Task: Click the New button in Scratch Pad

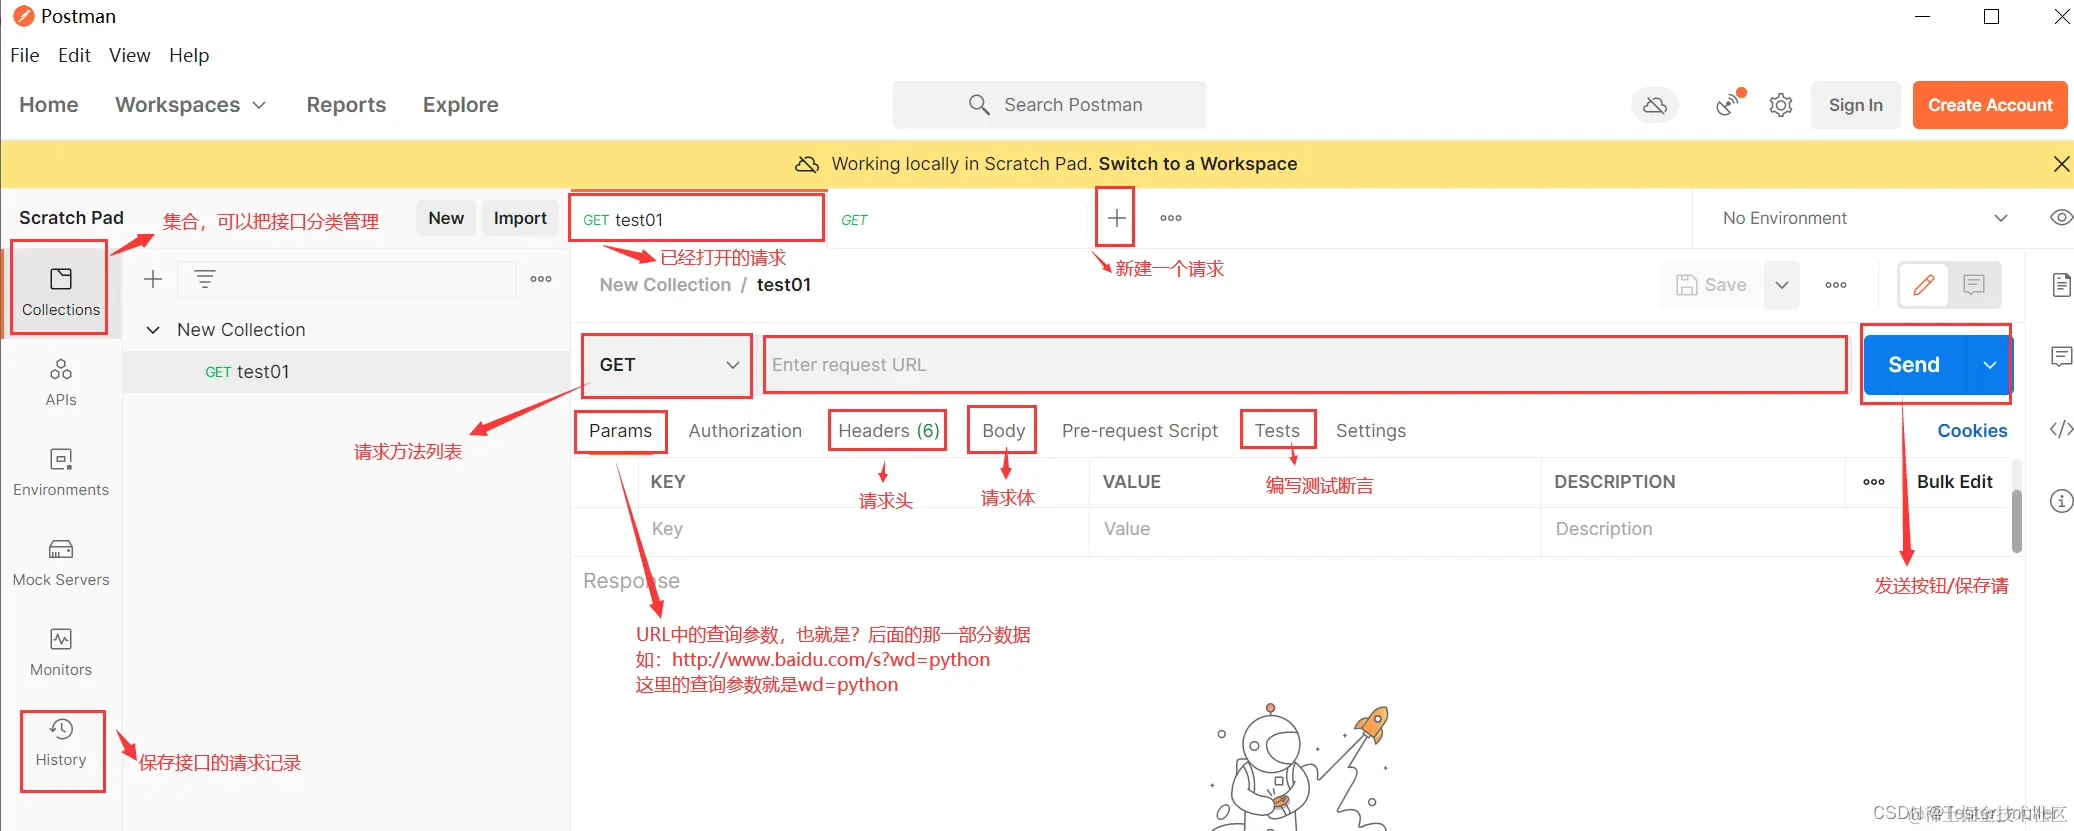Action: tap(446, 218)
